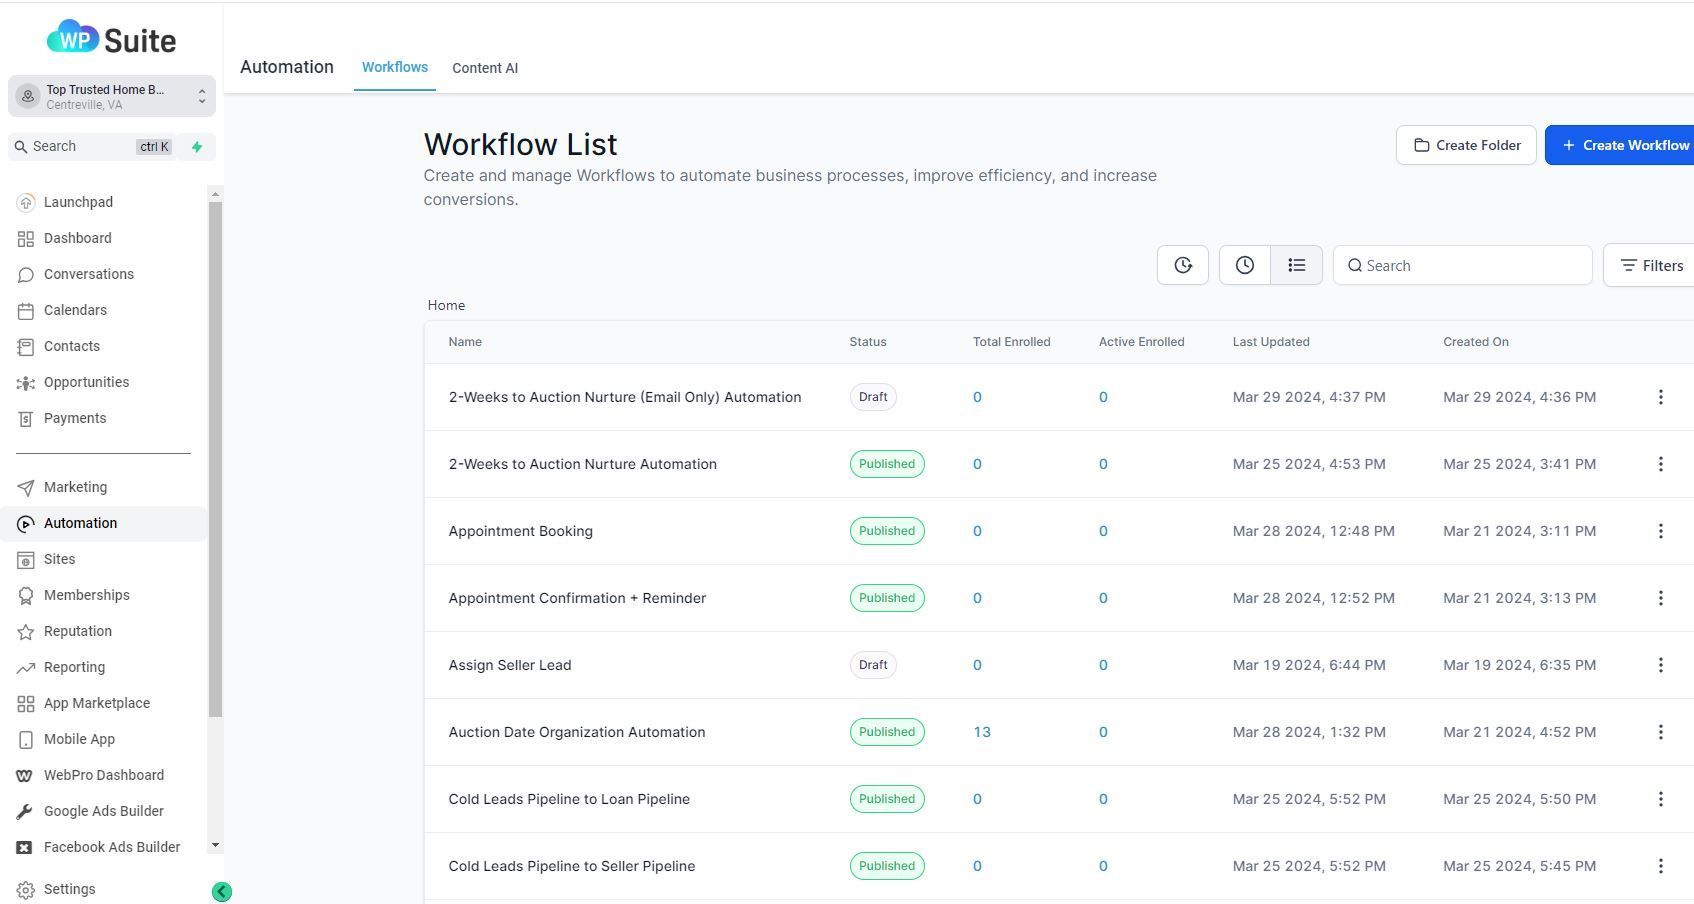The image size is (1694, 904).
Task: Open Cold Leads Pipeline to Loan Pipeline
Action: (x=569, y=799)
